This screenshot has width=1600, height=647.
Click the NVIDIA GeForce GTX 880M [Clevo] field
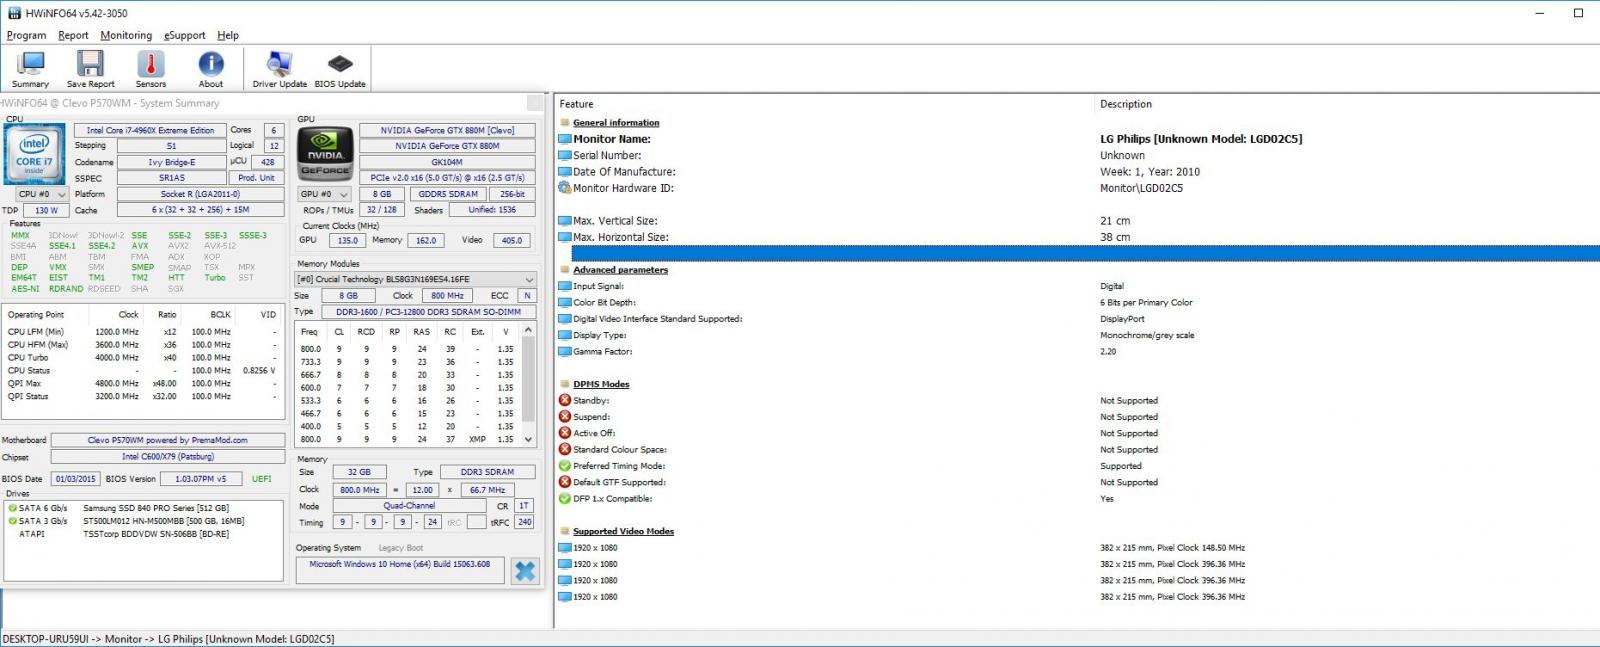tap(447, 130)
